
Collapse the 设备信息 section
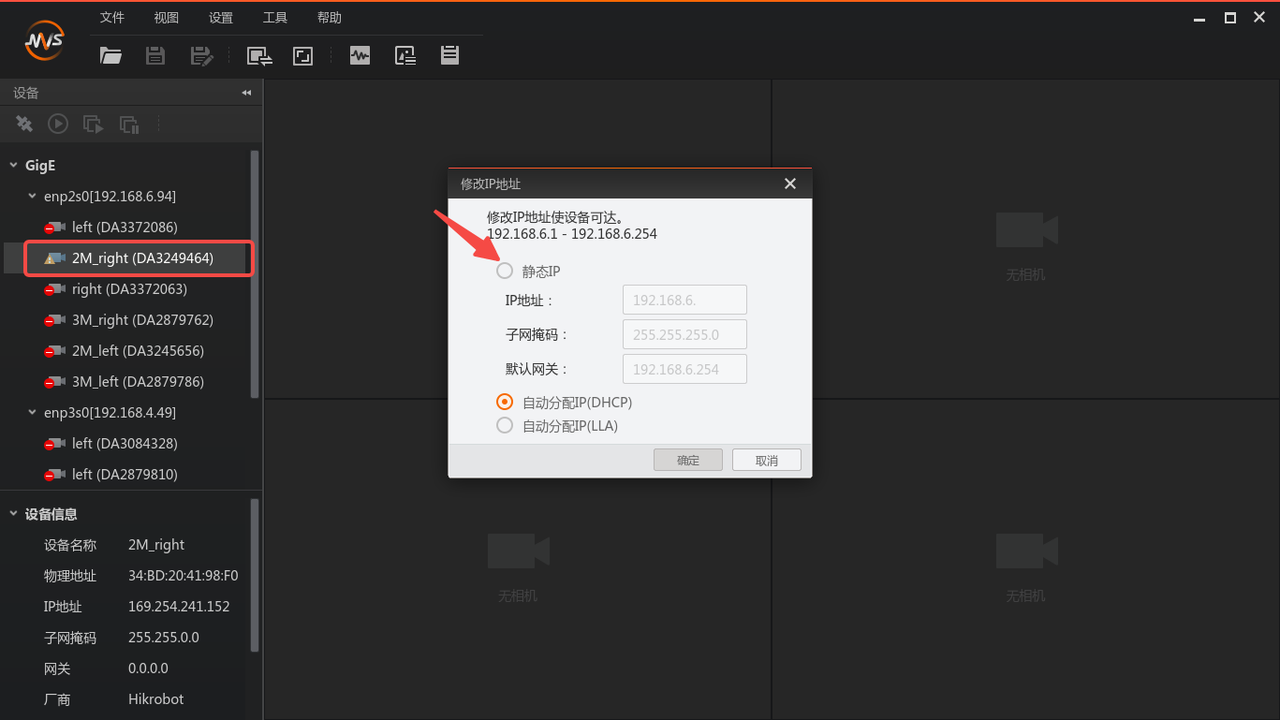pyautogui.click(x=14, y=514)
